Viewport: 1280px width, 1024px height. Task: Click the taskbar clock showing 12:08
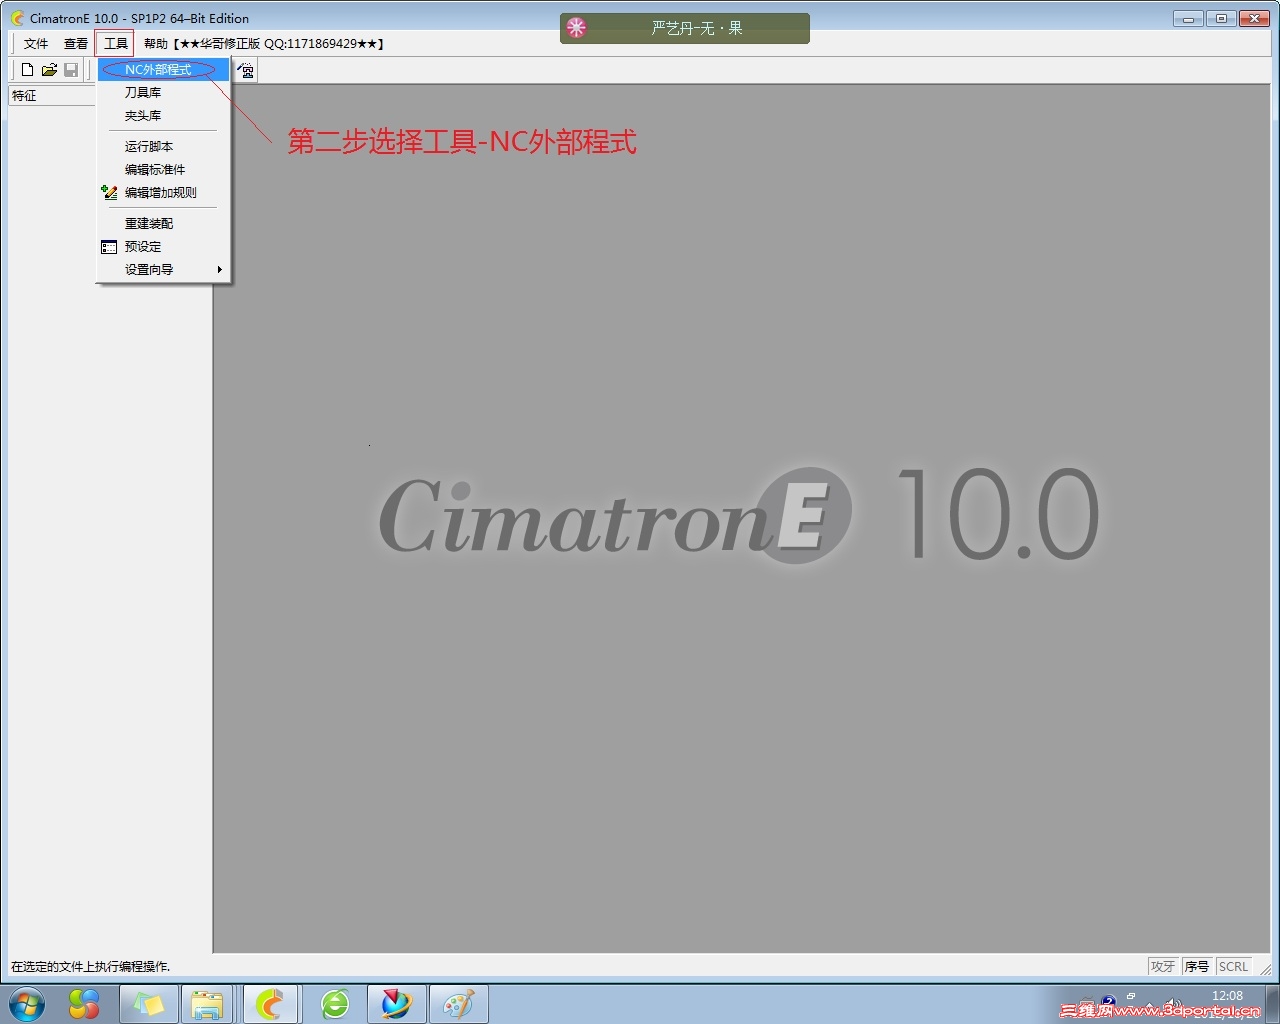1227,996
